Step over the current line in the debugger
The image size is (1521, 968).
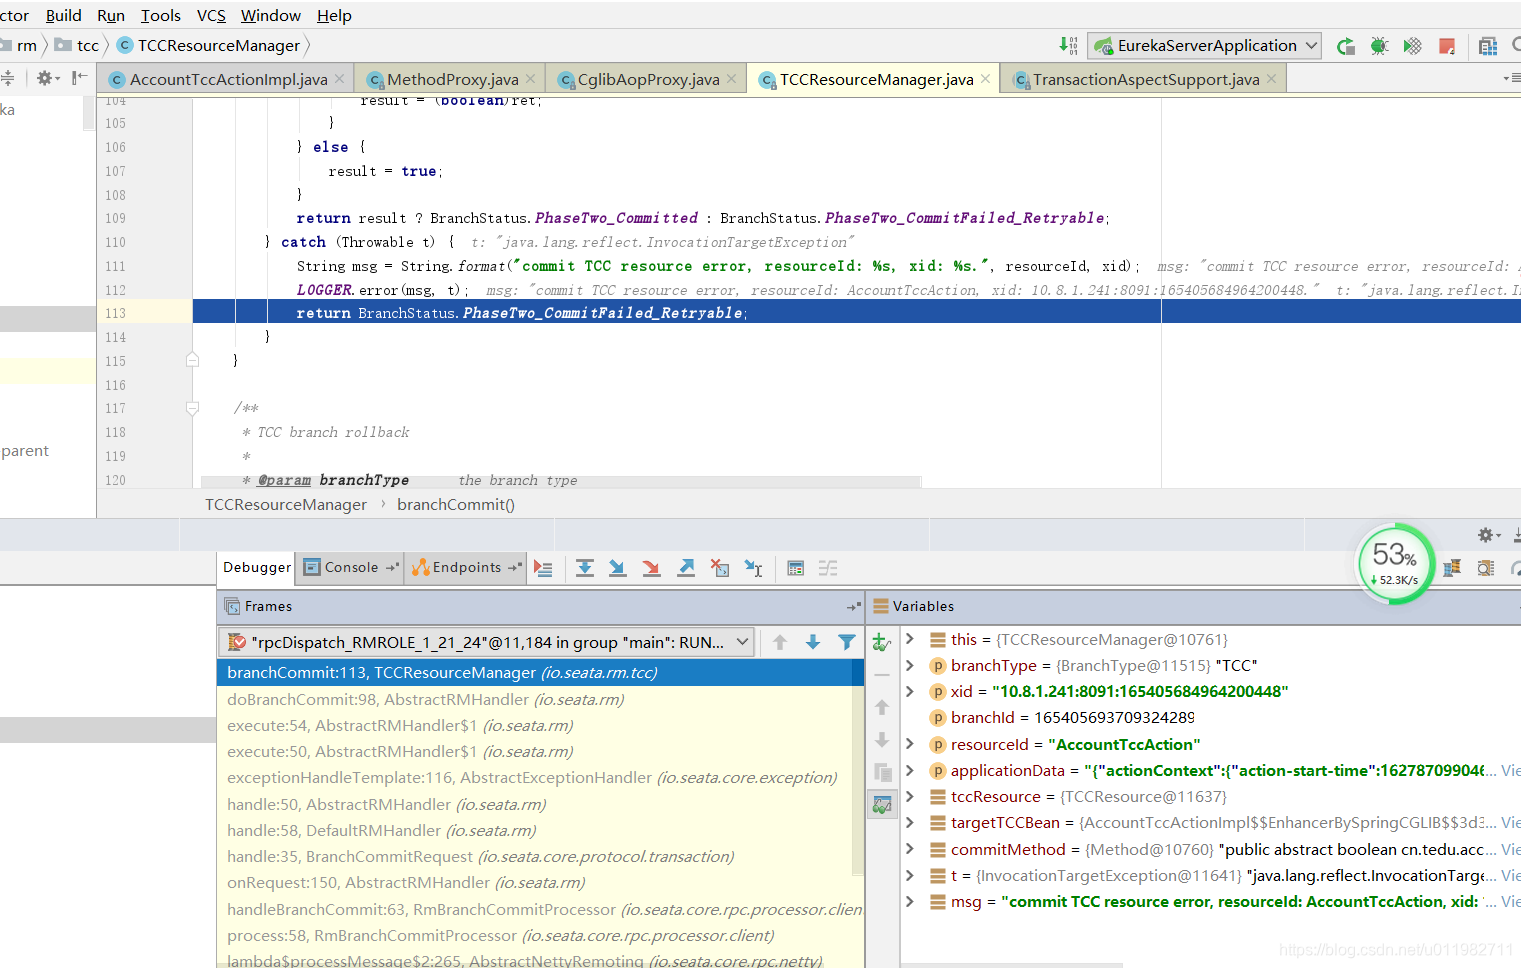click(585, 568)
